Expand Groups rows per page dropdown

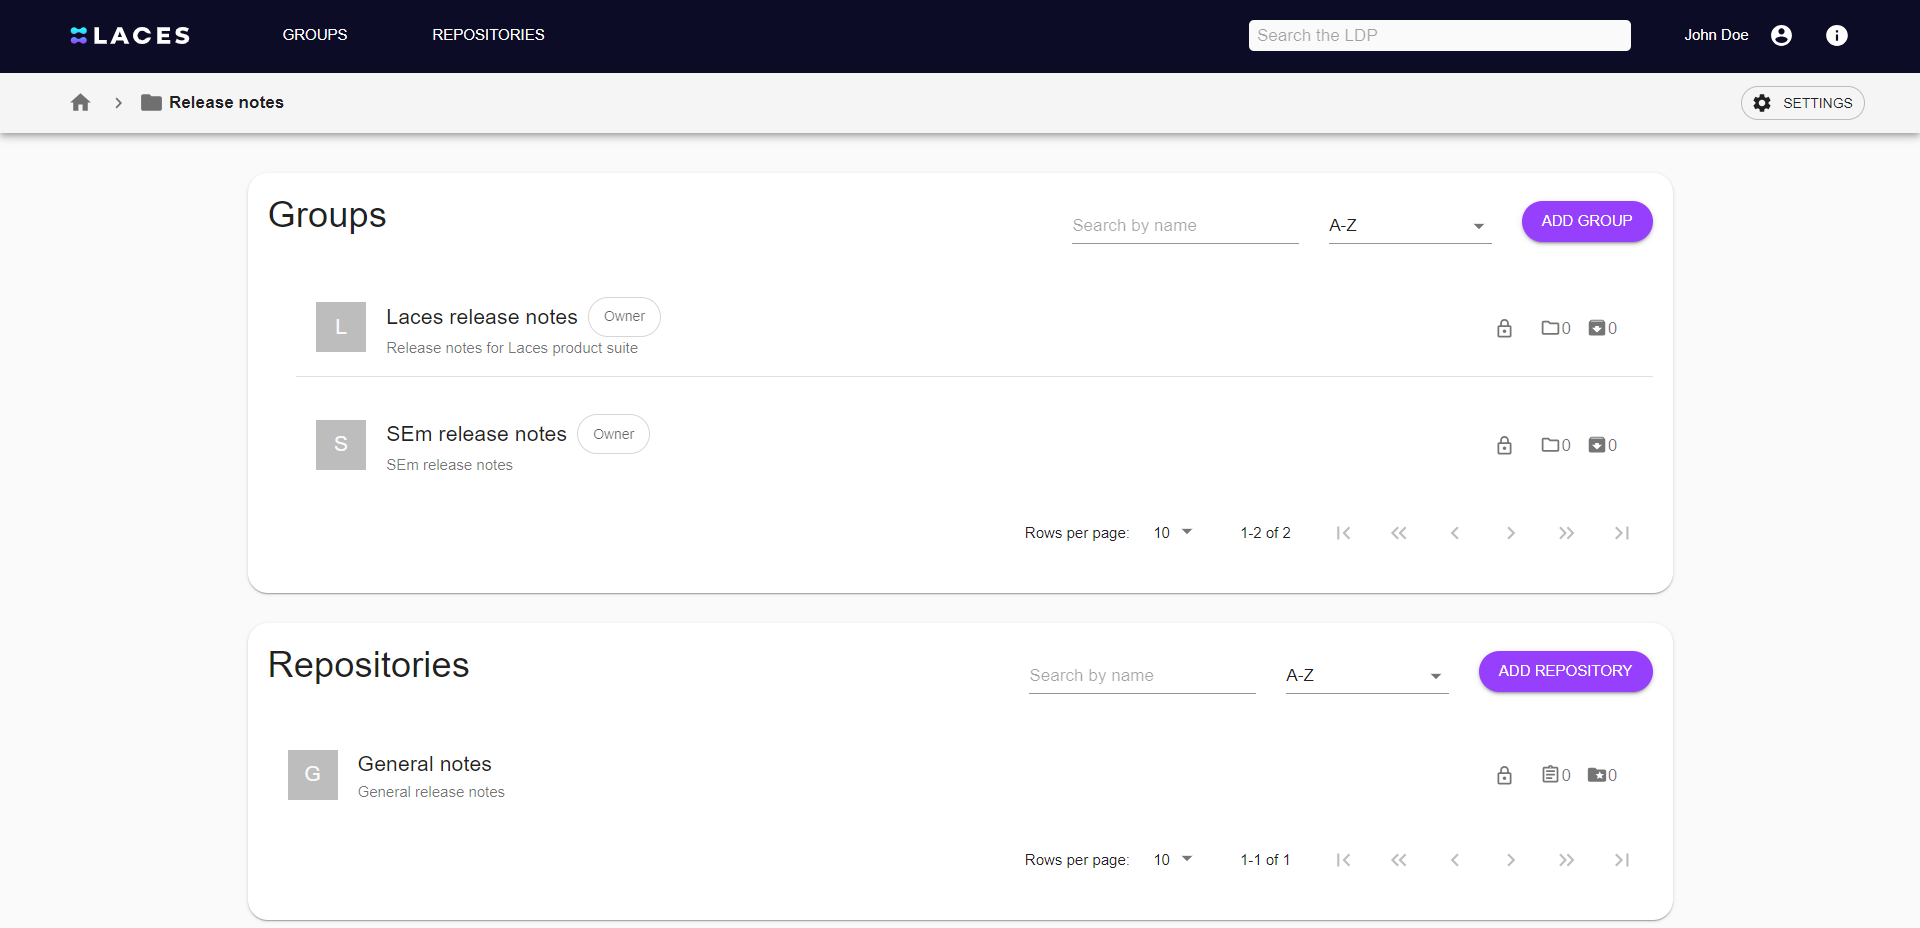click(x=1173, y=533)
